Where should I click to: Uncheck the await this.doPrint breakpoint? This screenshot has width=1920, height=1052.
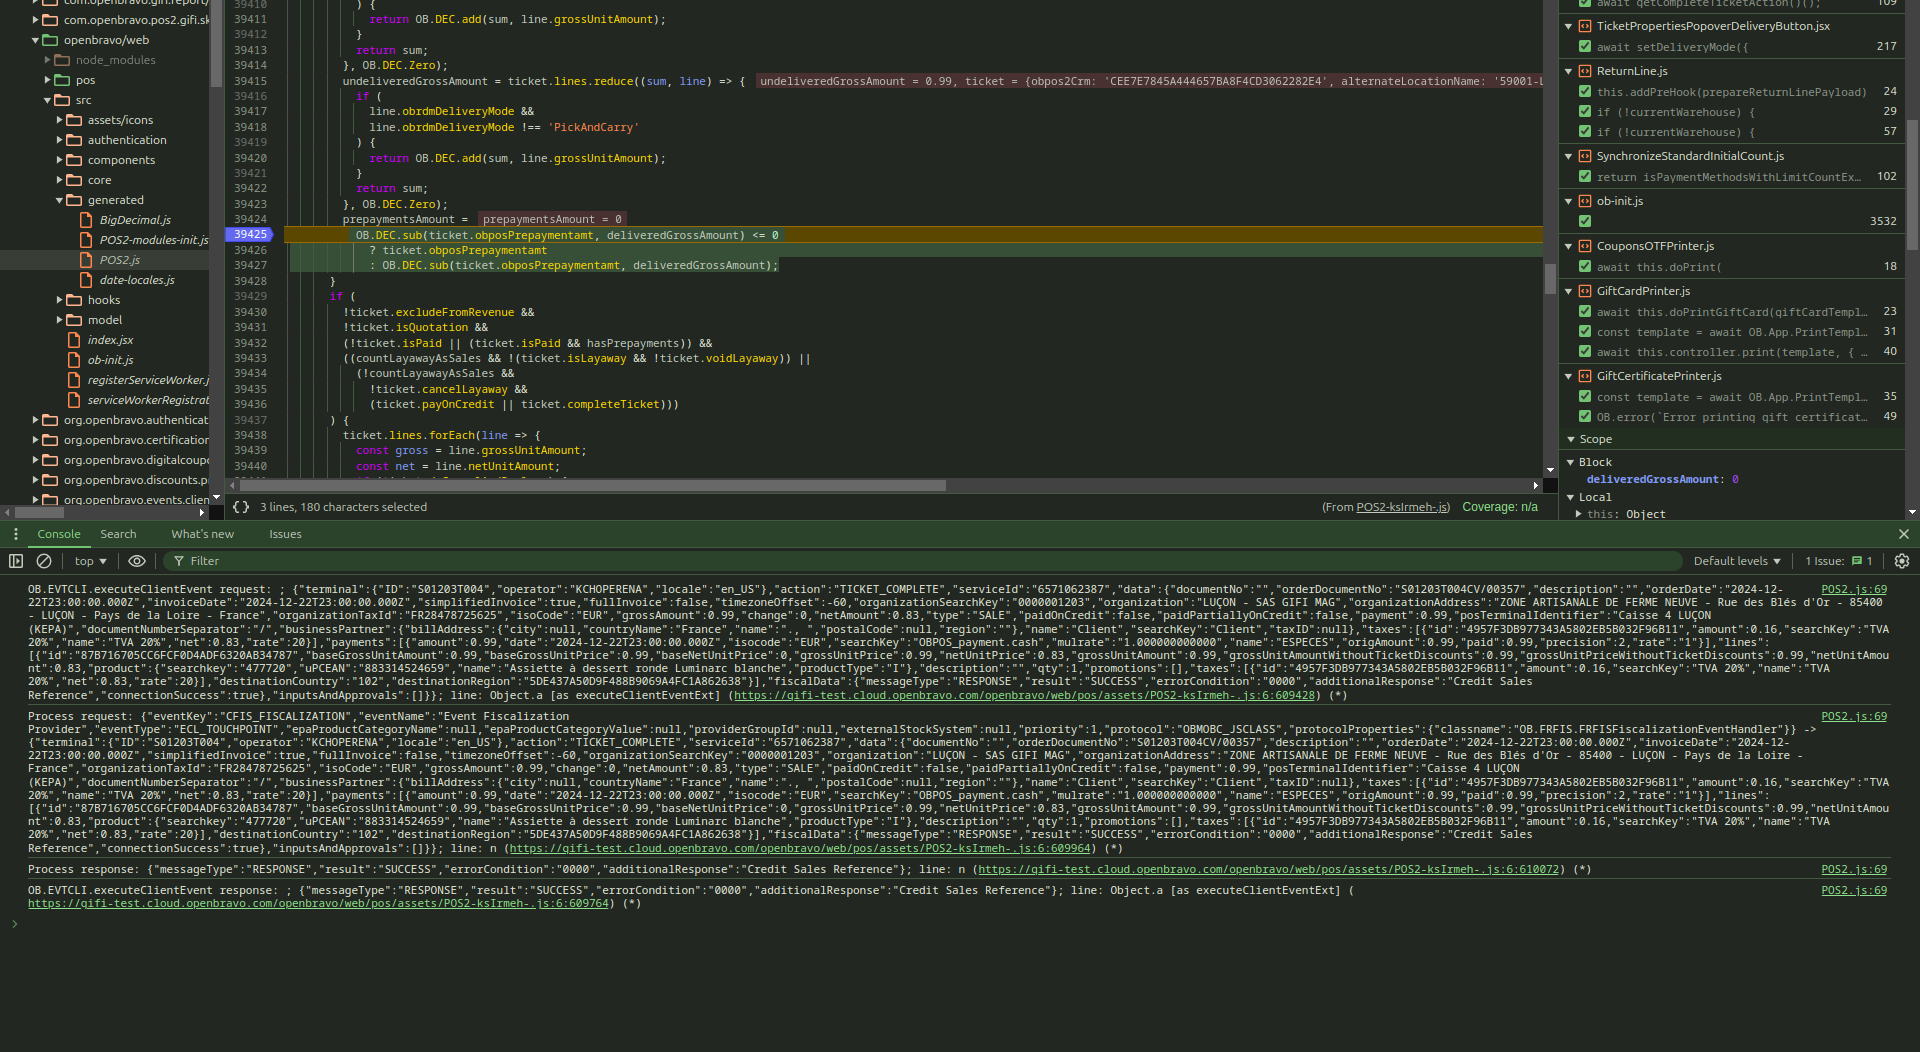(1585, 267)
